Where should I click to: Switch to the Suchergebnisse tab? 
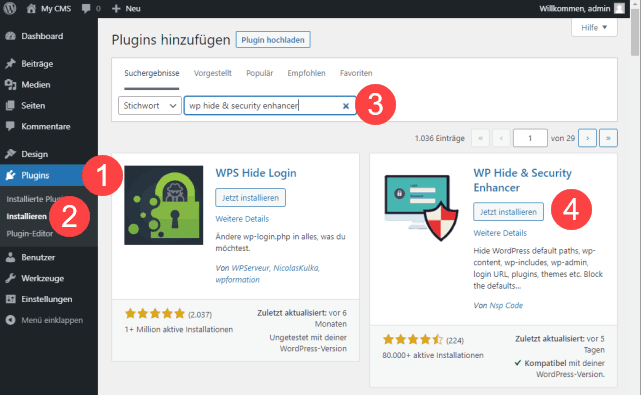click(x=152, y=73)
